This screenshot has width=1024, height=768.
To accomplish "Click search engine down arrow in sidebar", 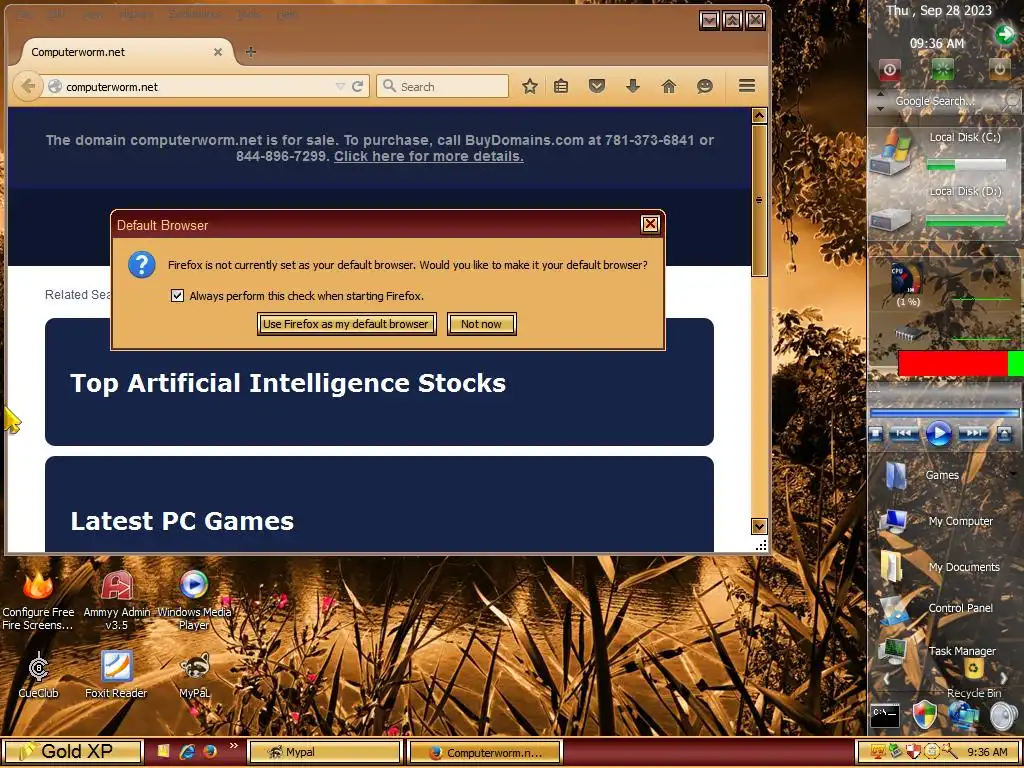I will [x=880, y=108].
